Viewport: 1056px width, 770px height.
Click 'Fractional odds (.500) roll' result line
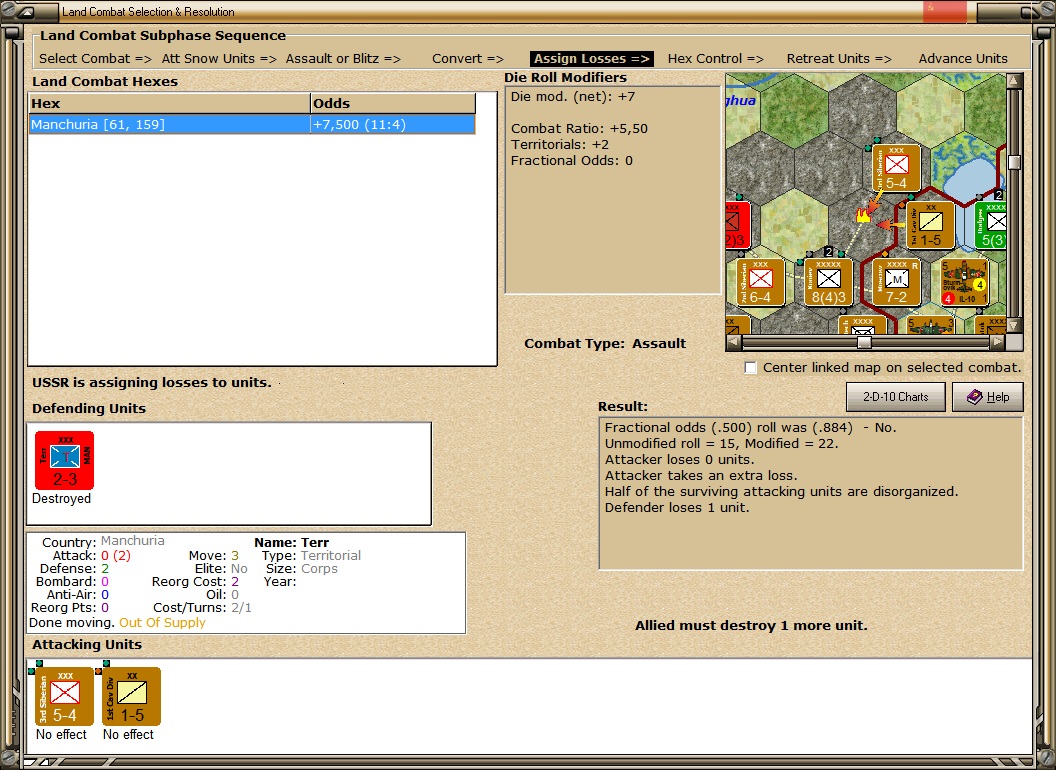pos(750,427)
